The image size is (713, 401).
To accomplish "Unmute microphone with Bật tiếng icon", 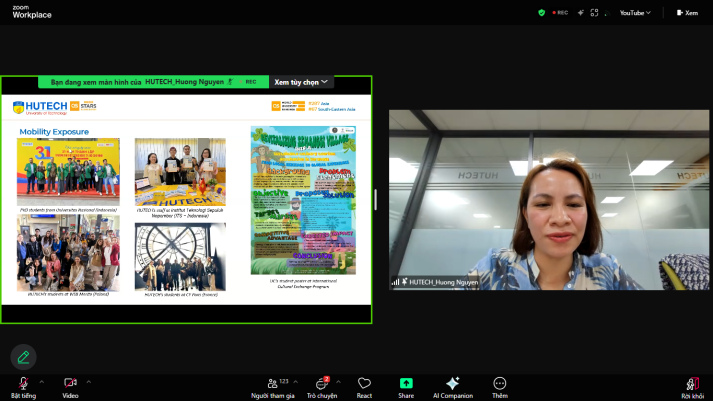I will (x=23, y=388).
